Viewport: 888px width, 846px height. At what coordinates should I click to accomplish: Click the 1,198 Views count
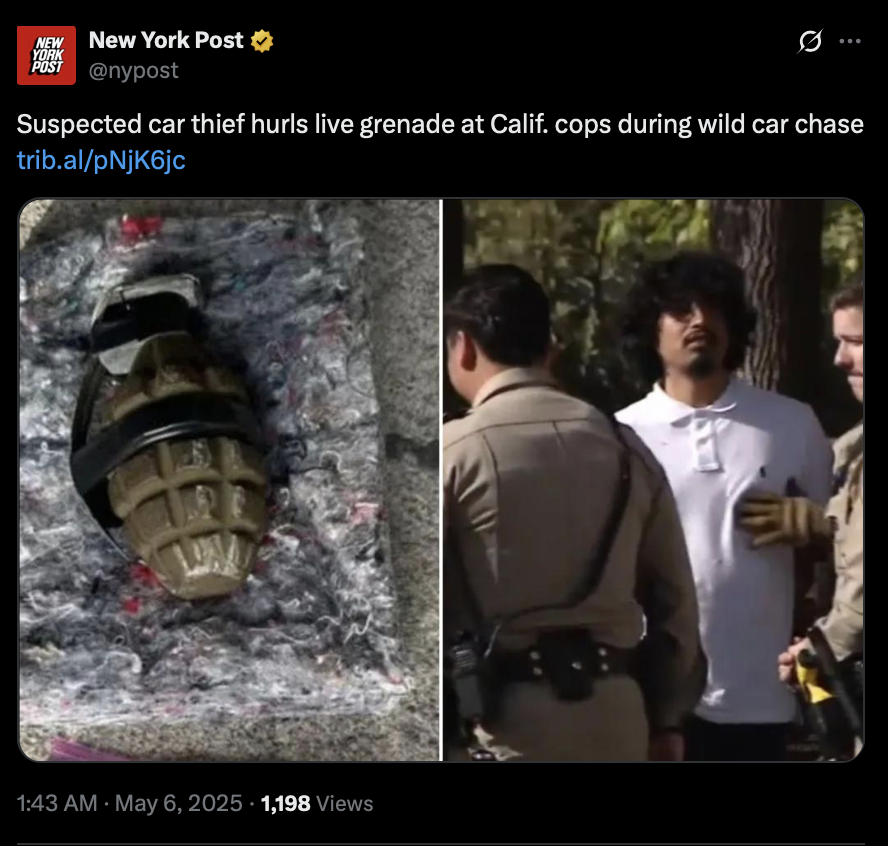pyautogui.click(x=317, y=803)
